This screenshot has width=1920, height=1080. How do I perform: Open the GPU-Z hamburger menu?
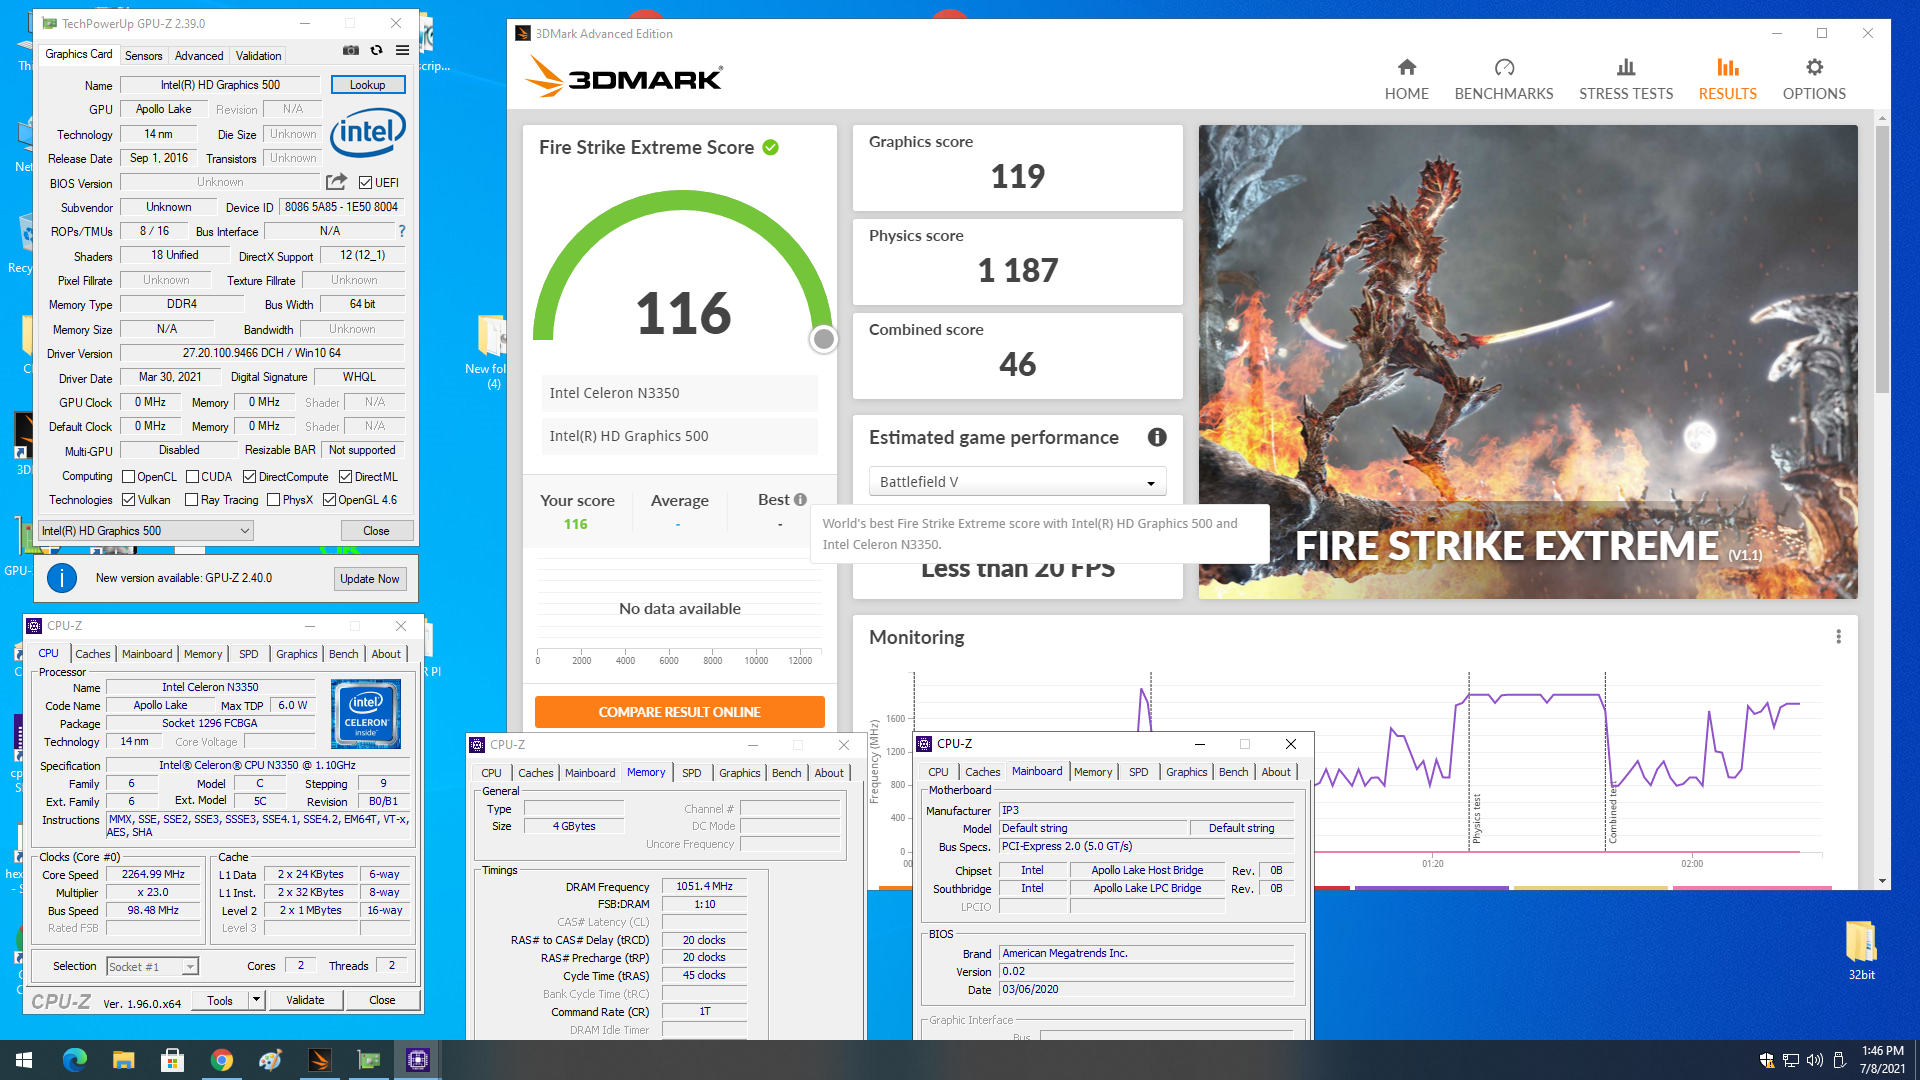(x=402, y=50)
